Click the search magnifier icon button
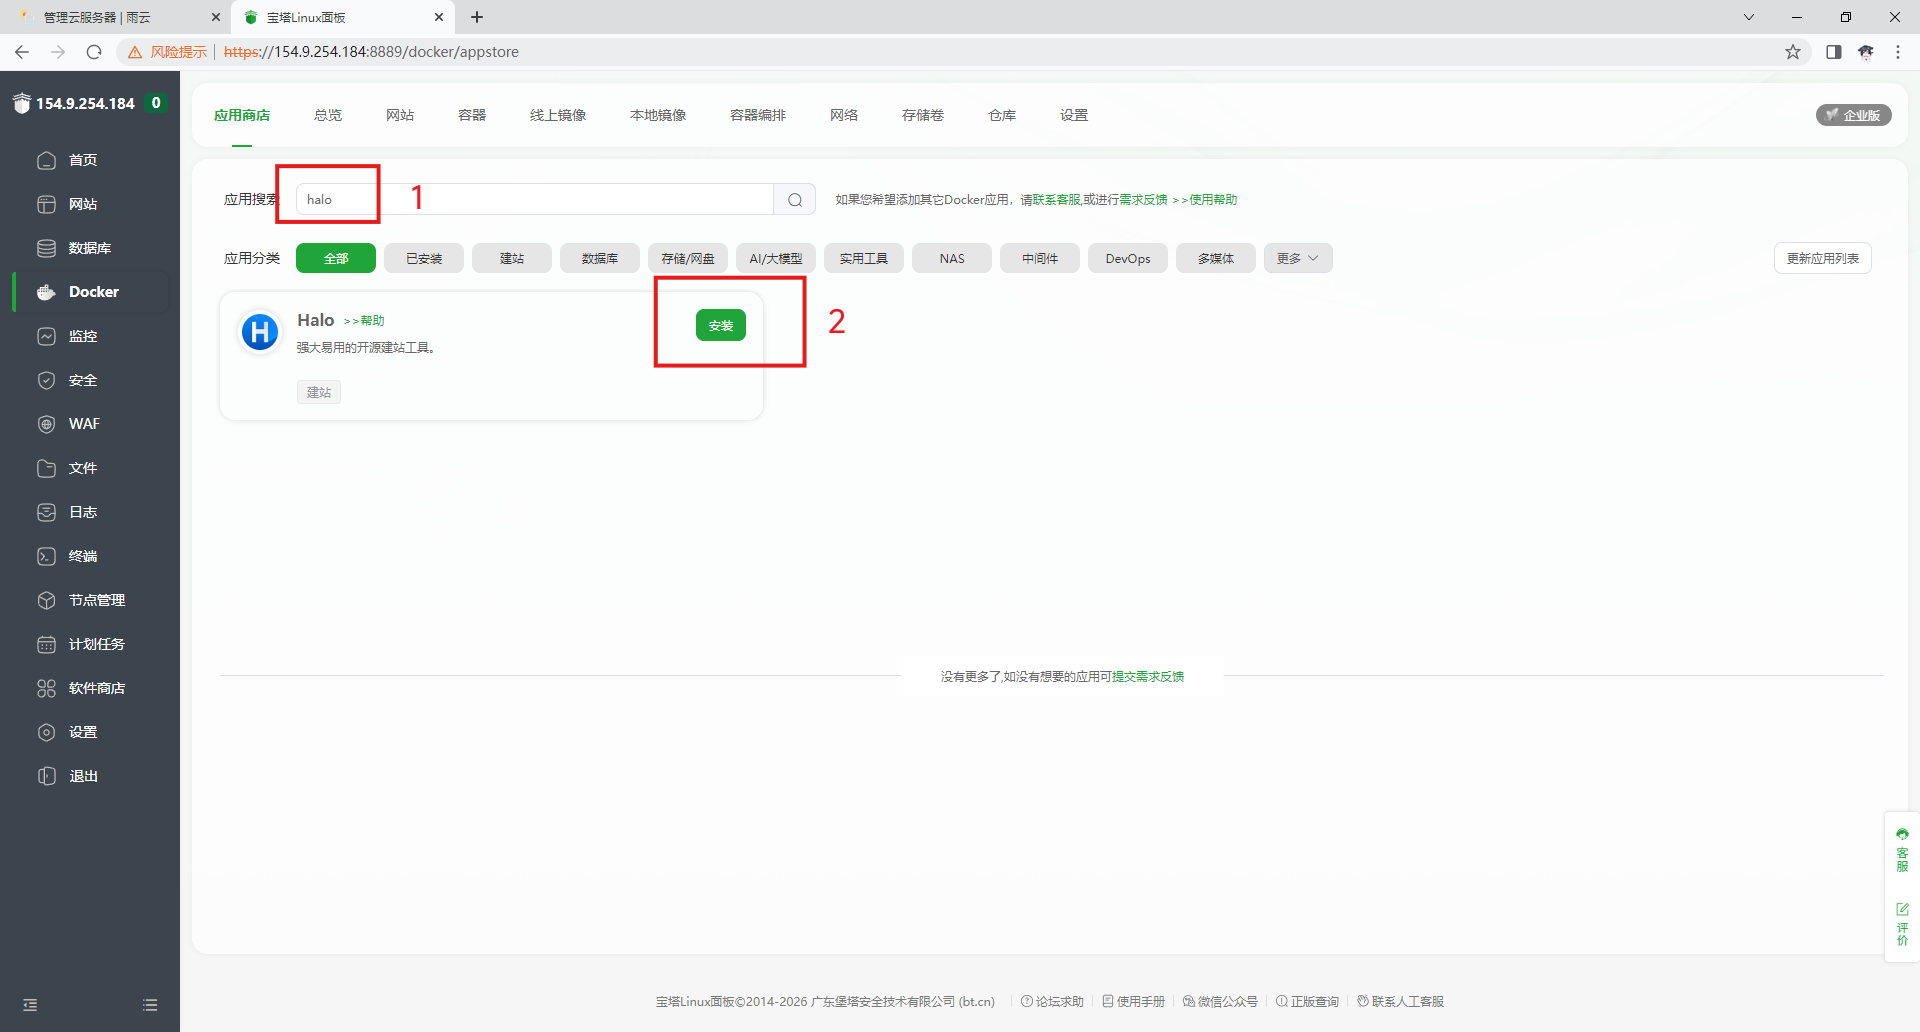The height and width of the screenshot is (1032, 1920). coord(795,200)
